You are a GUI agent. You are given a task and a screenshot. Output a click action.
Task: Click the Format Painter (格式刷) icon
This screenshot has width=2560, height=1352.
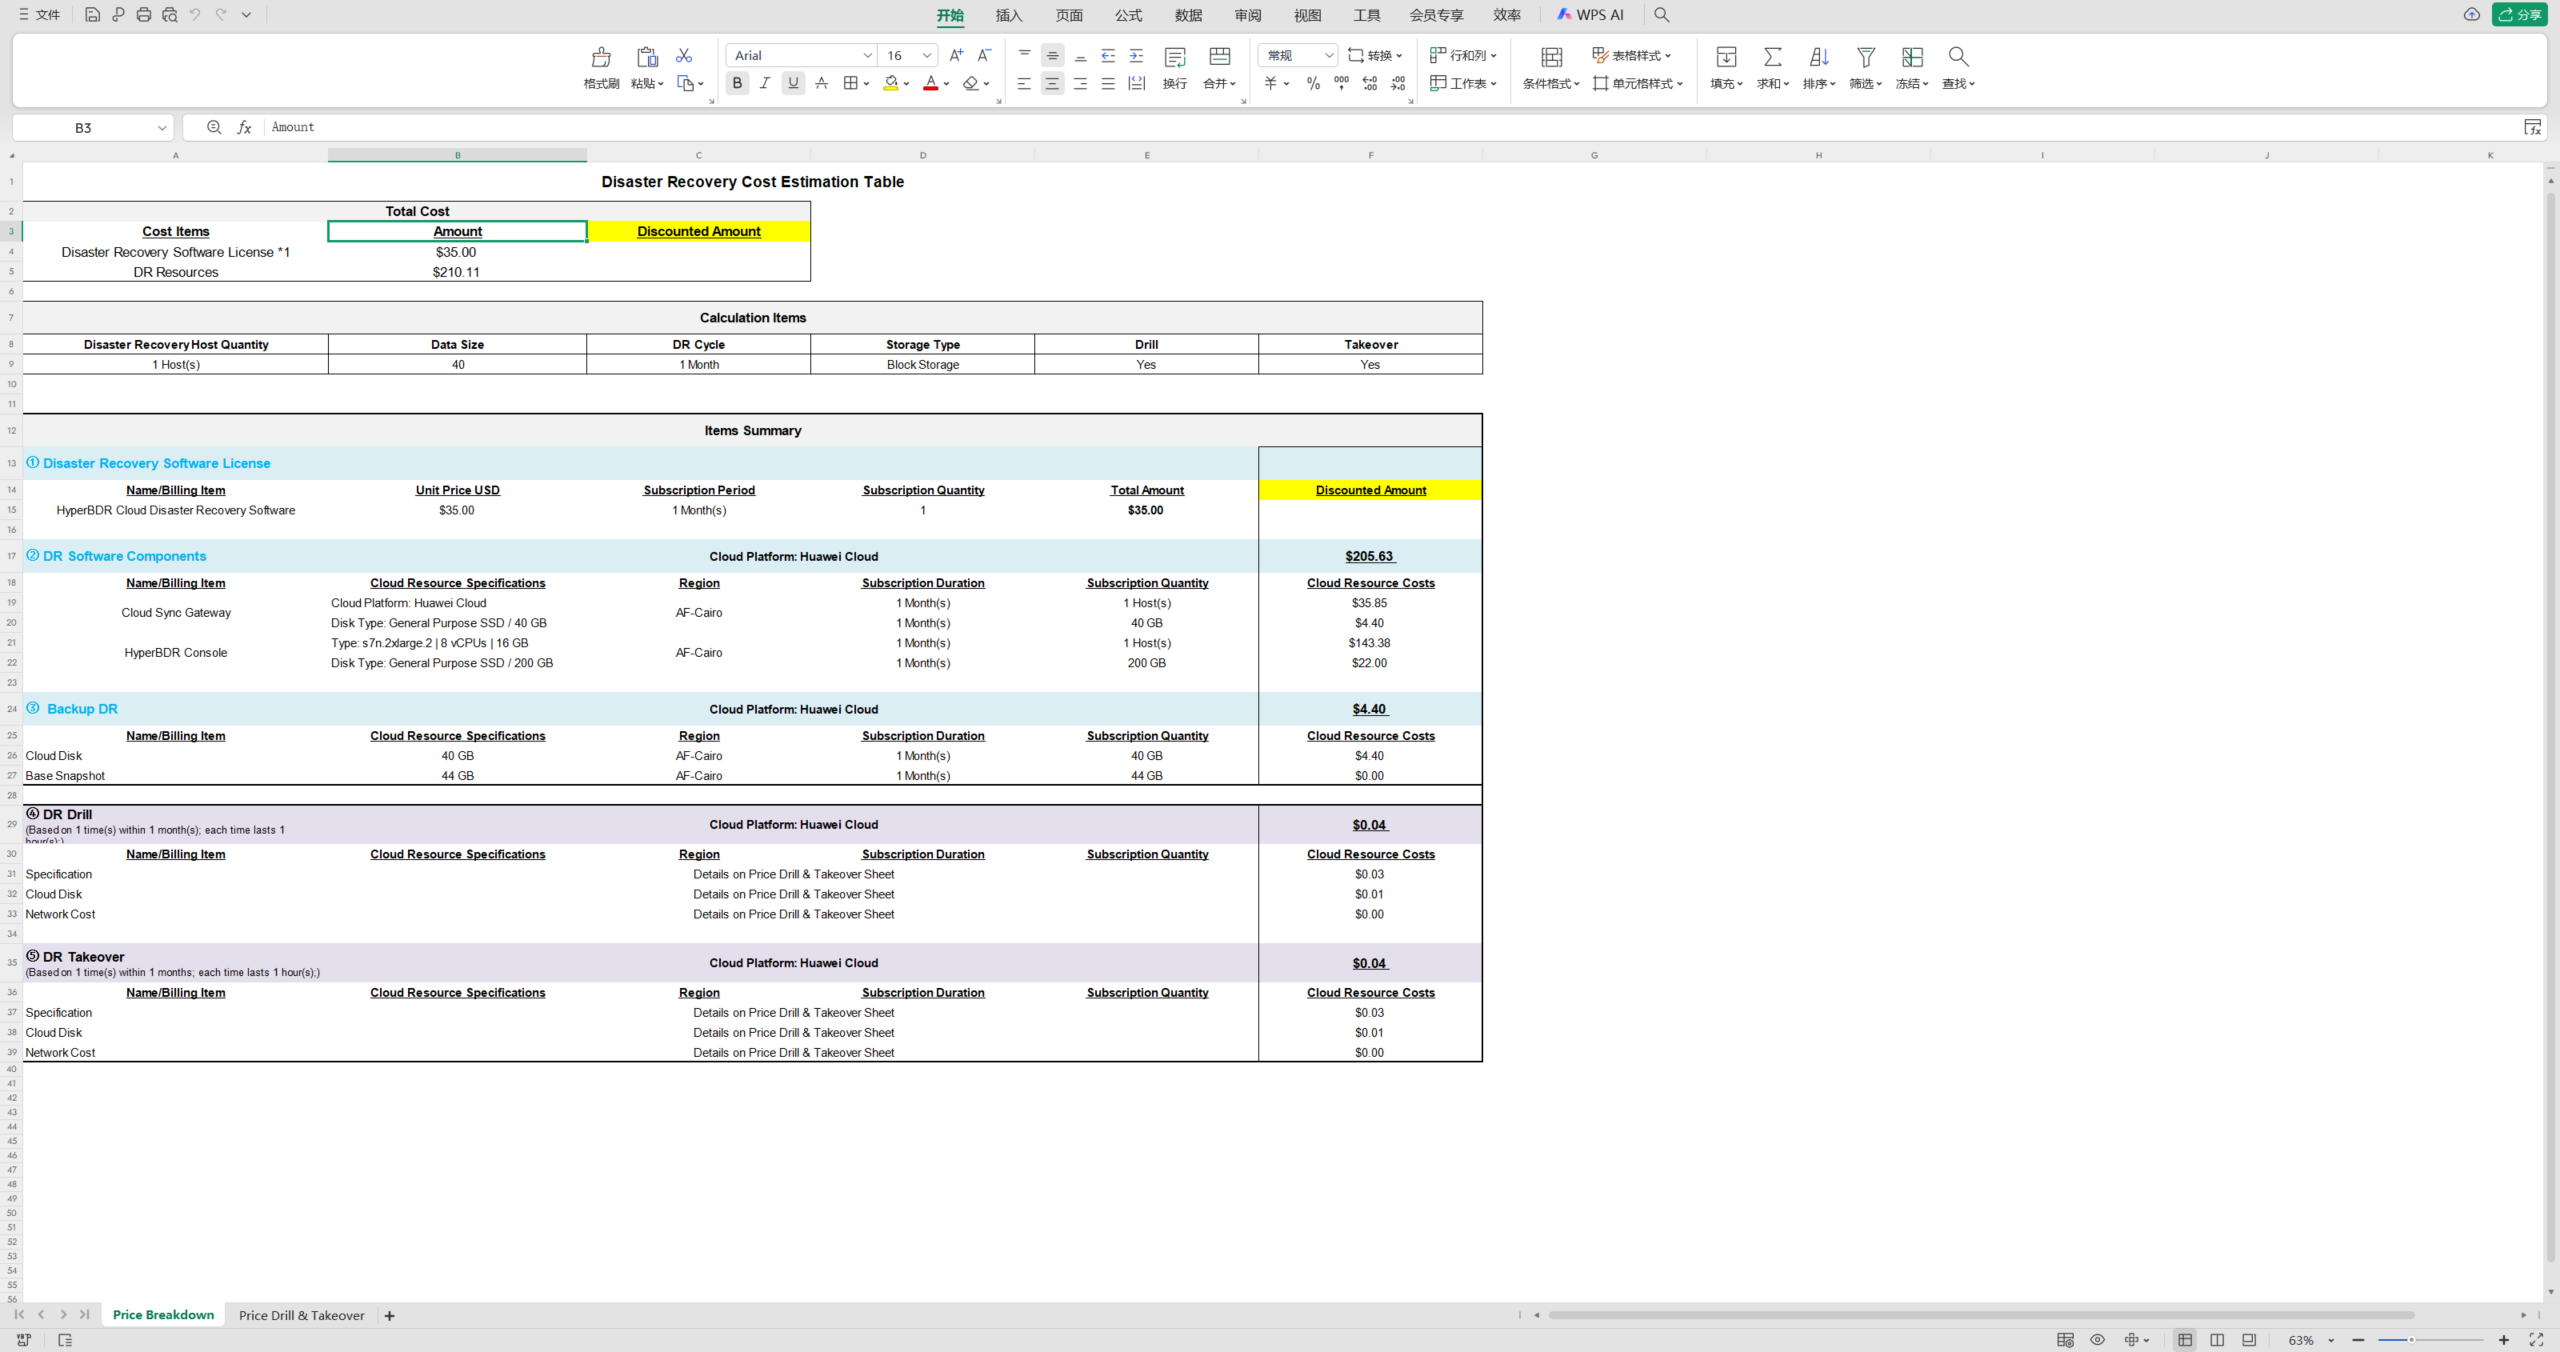601,57
